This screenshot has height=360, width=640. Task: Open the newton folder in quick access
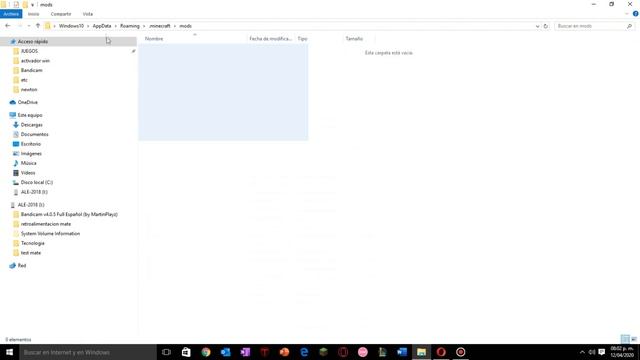[29, 89]
